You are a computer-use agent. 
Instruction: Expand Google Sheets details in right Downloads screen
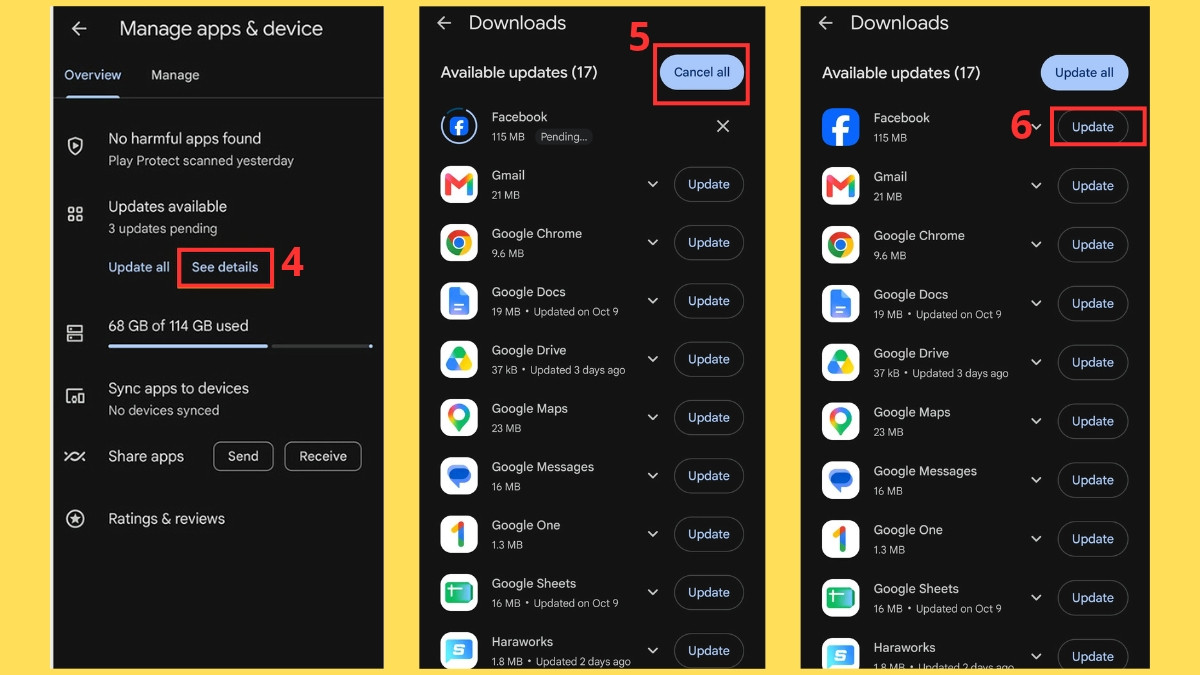tap(1036, 598)
